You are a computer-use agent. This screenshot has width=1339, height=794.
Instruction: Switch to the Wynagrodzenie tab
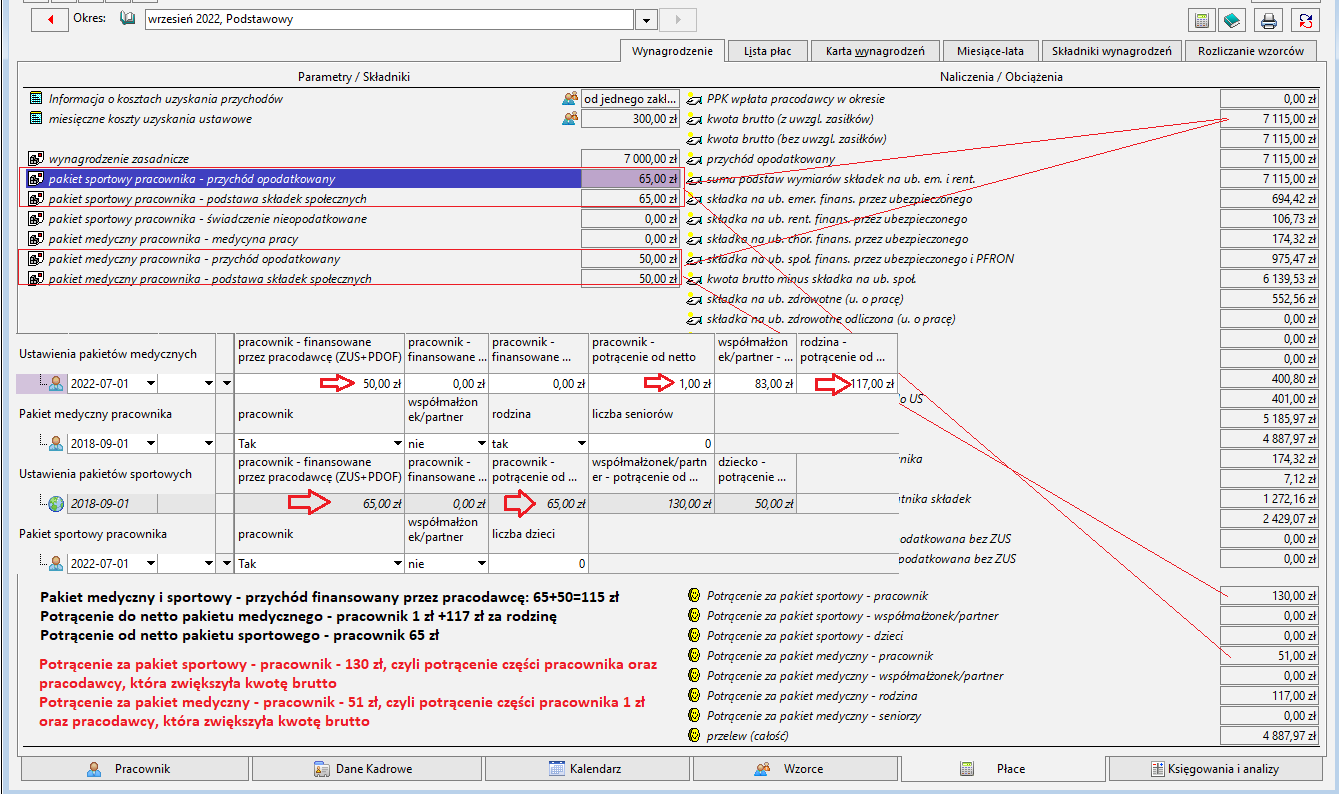[672, 50]
